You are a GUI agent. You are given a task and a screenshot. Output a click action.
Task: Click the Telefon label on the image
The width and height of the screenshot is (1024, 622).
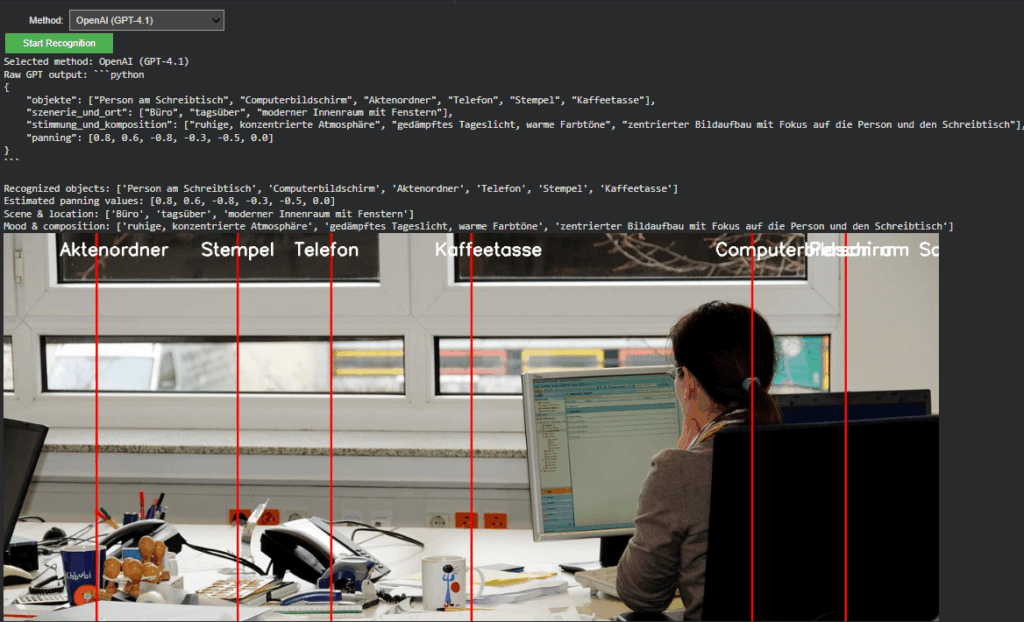(326, 250)
